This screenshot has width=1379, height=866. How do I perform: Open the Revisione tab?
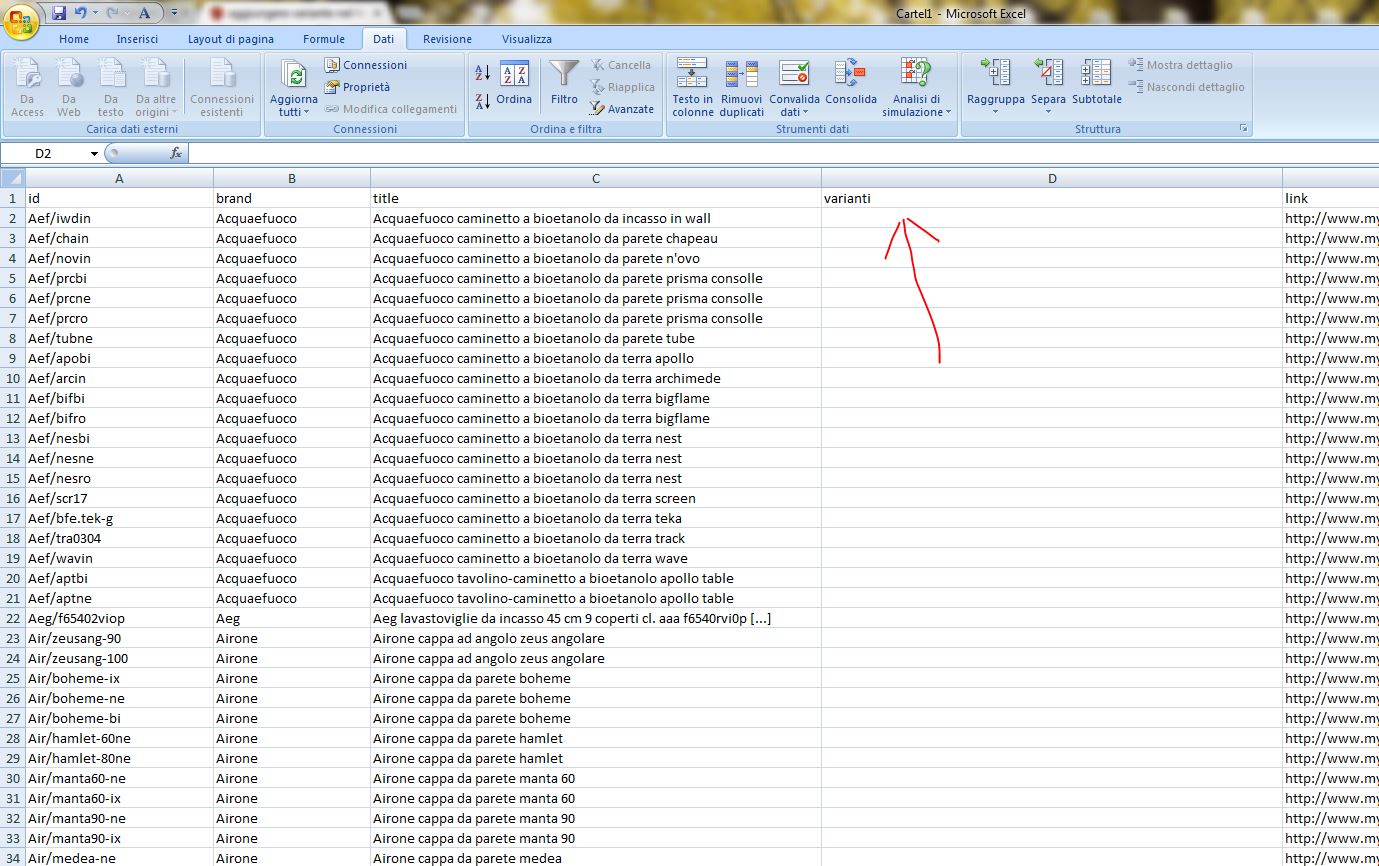pos(447,39)
